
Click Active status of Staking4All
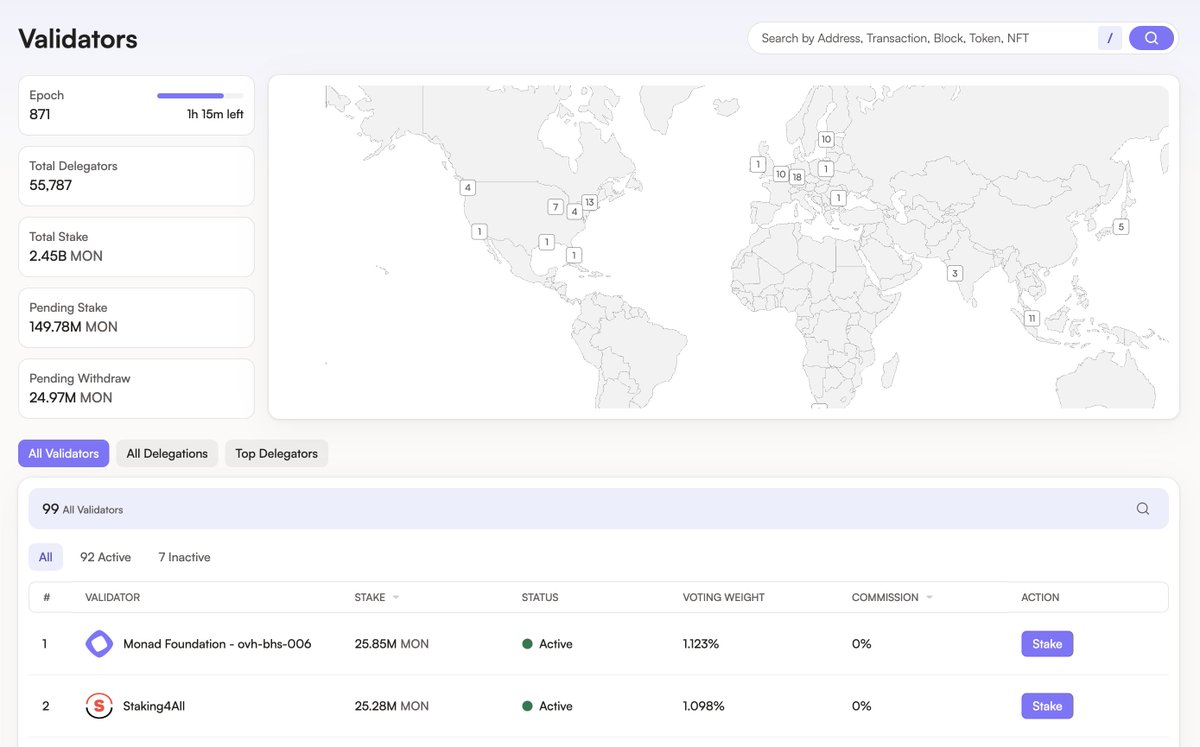[x=548, y=706]
